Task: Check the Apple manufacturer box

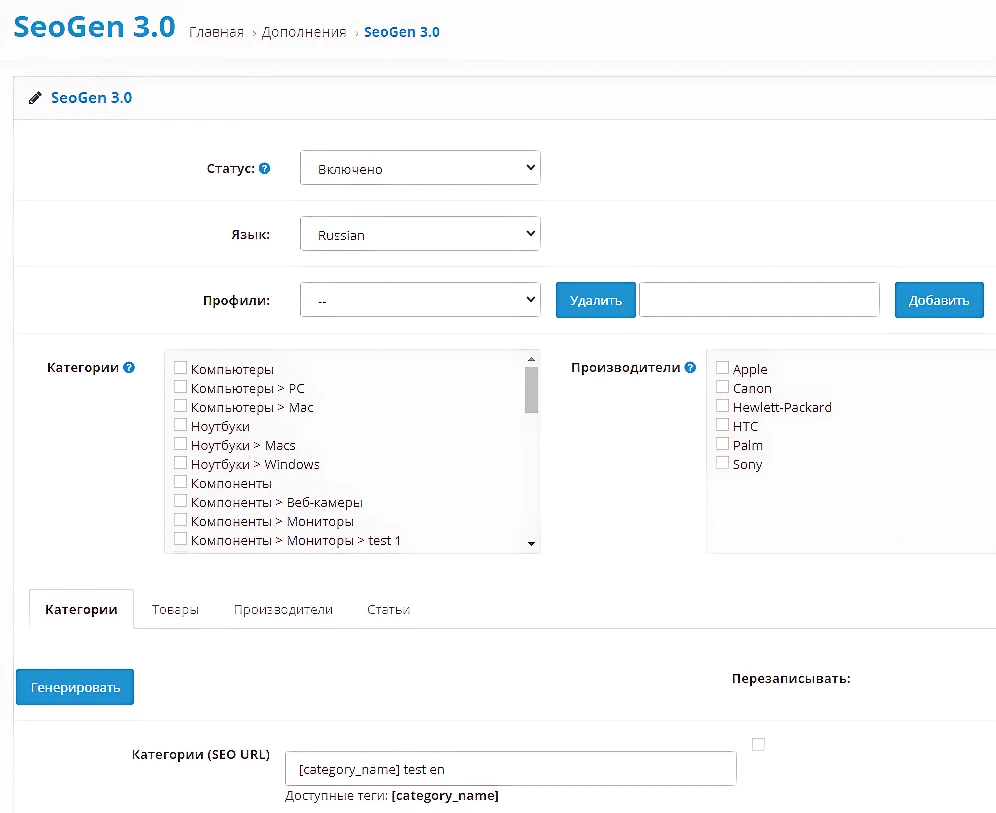Action: pos(722,368)
